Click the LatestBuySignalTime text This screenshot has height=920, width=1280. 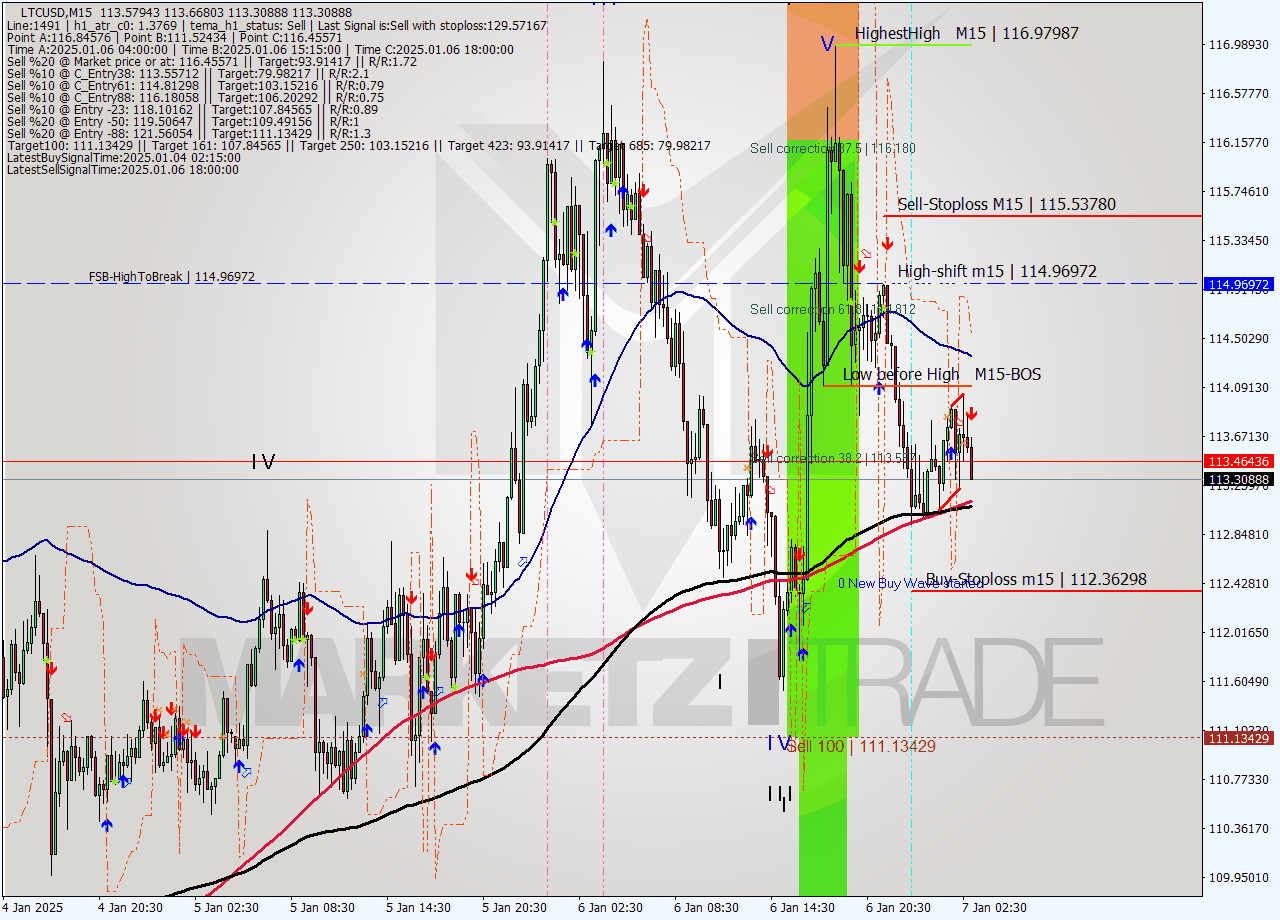click(123, 157)
